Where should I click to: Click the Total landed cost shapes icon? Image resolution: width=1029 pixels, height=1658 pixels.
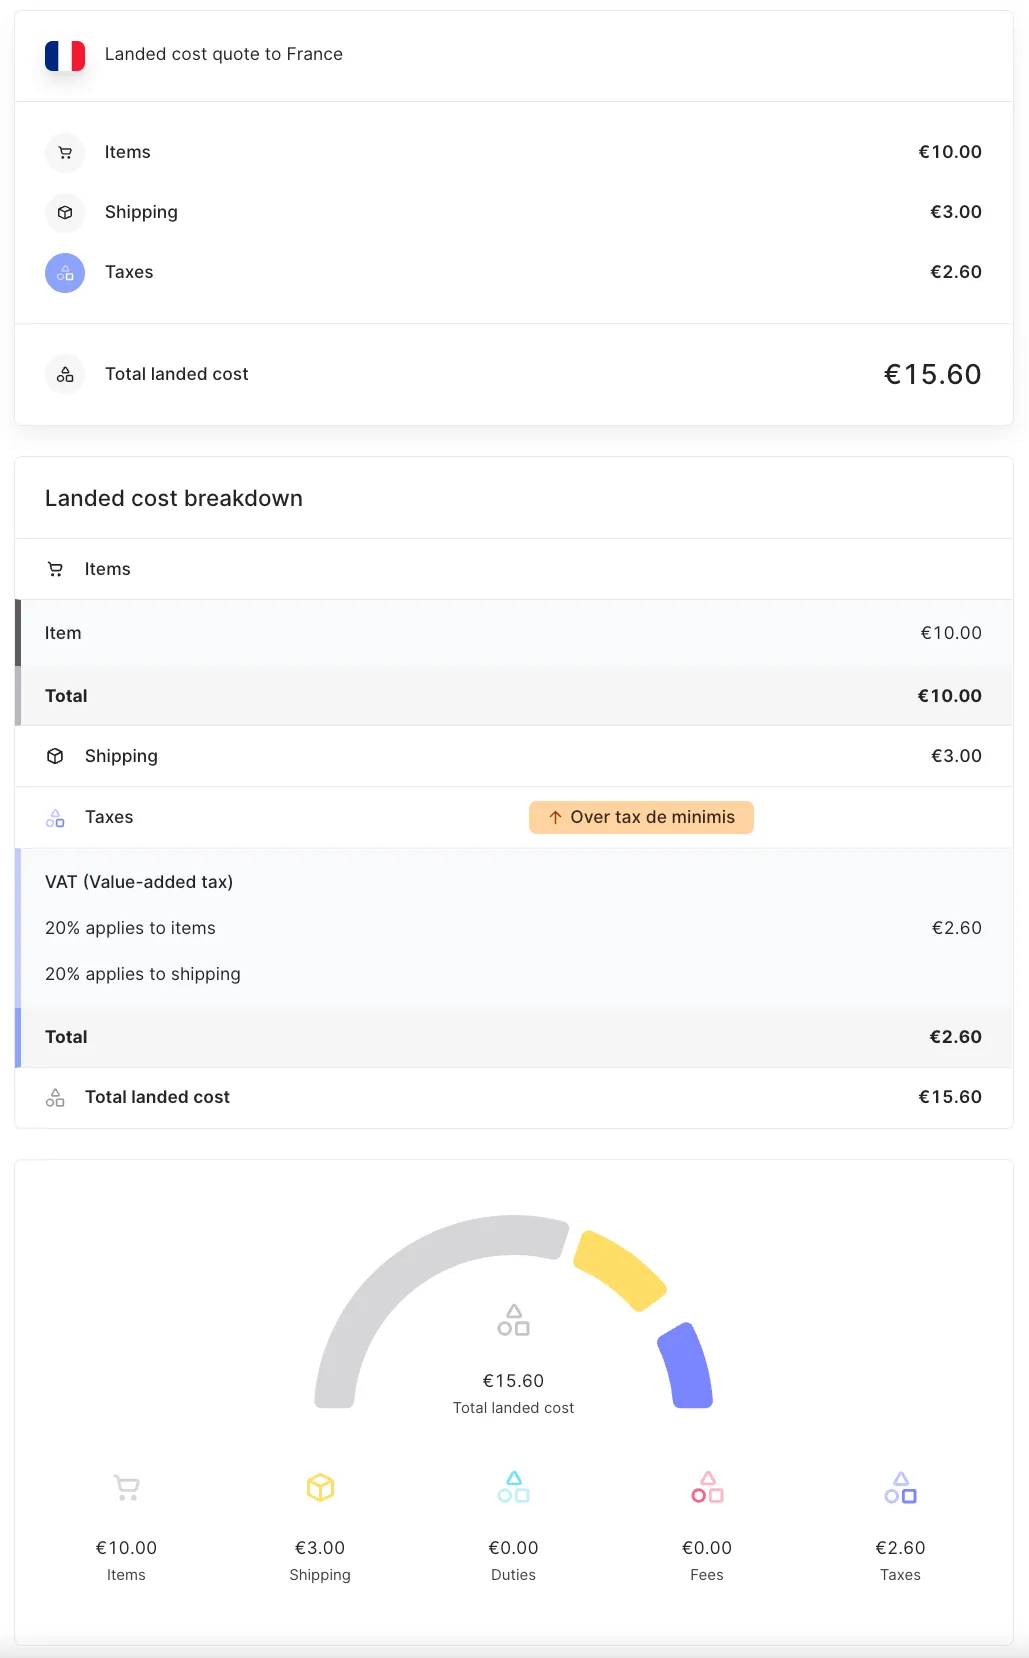pyautogui.click(x=64, y=373)
